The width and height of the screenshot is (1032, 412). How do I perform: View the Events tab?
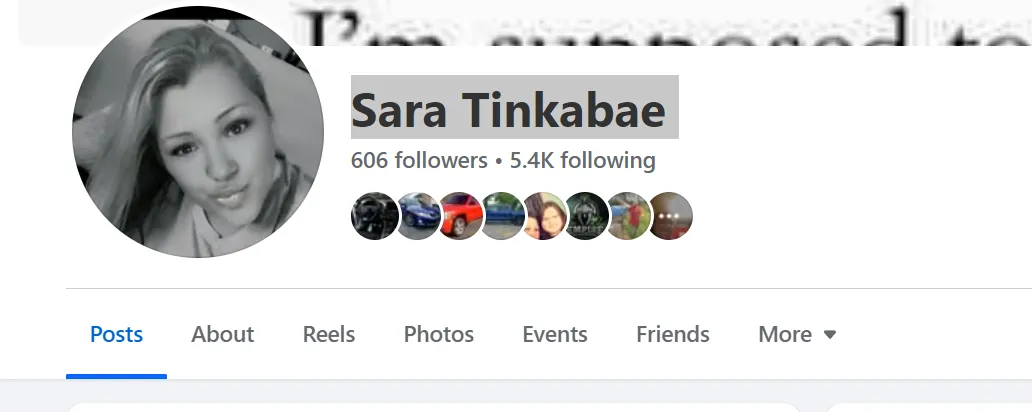(x=555, y=334)
